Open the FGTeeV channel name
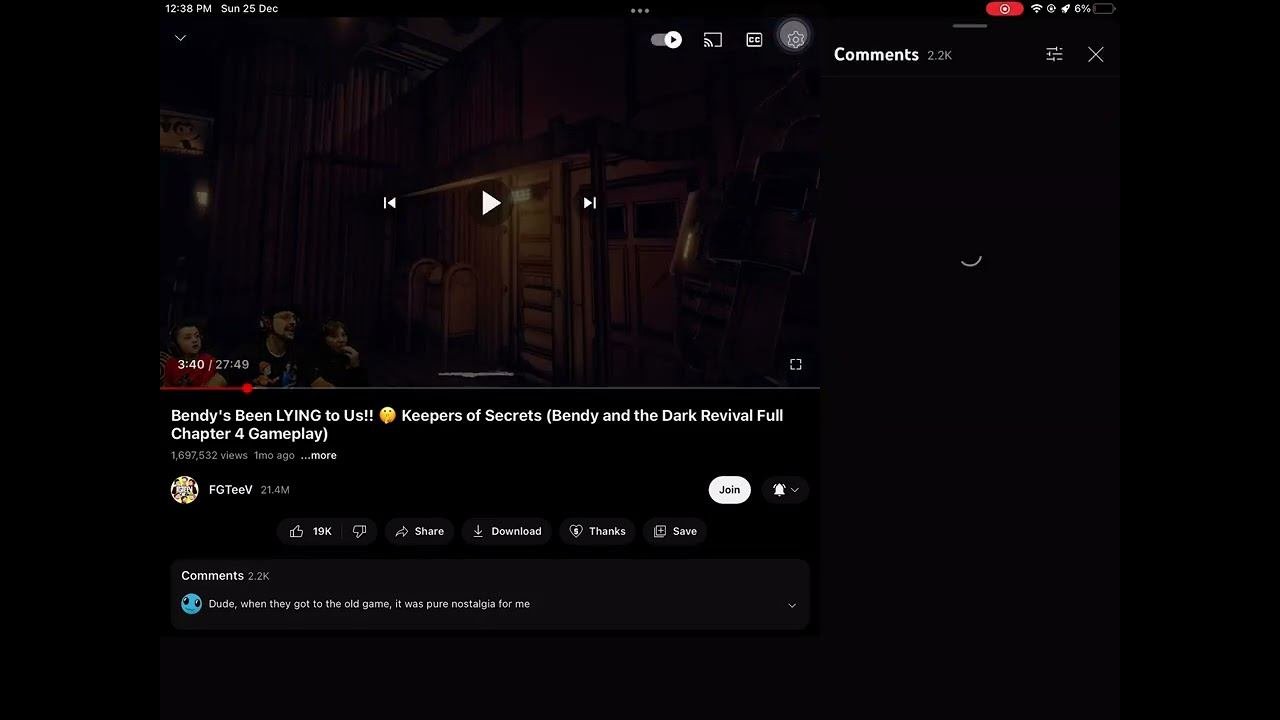This screenshot has width=1280, height=720. (x=231, y=490)
